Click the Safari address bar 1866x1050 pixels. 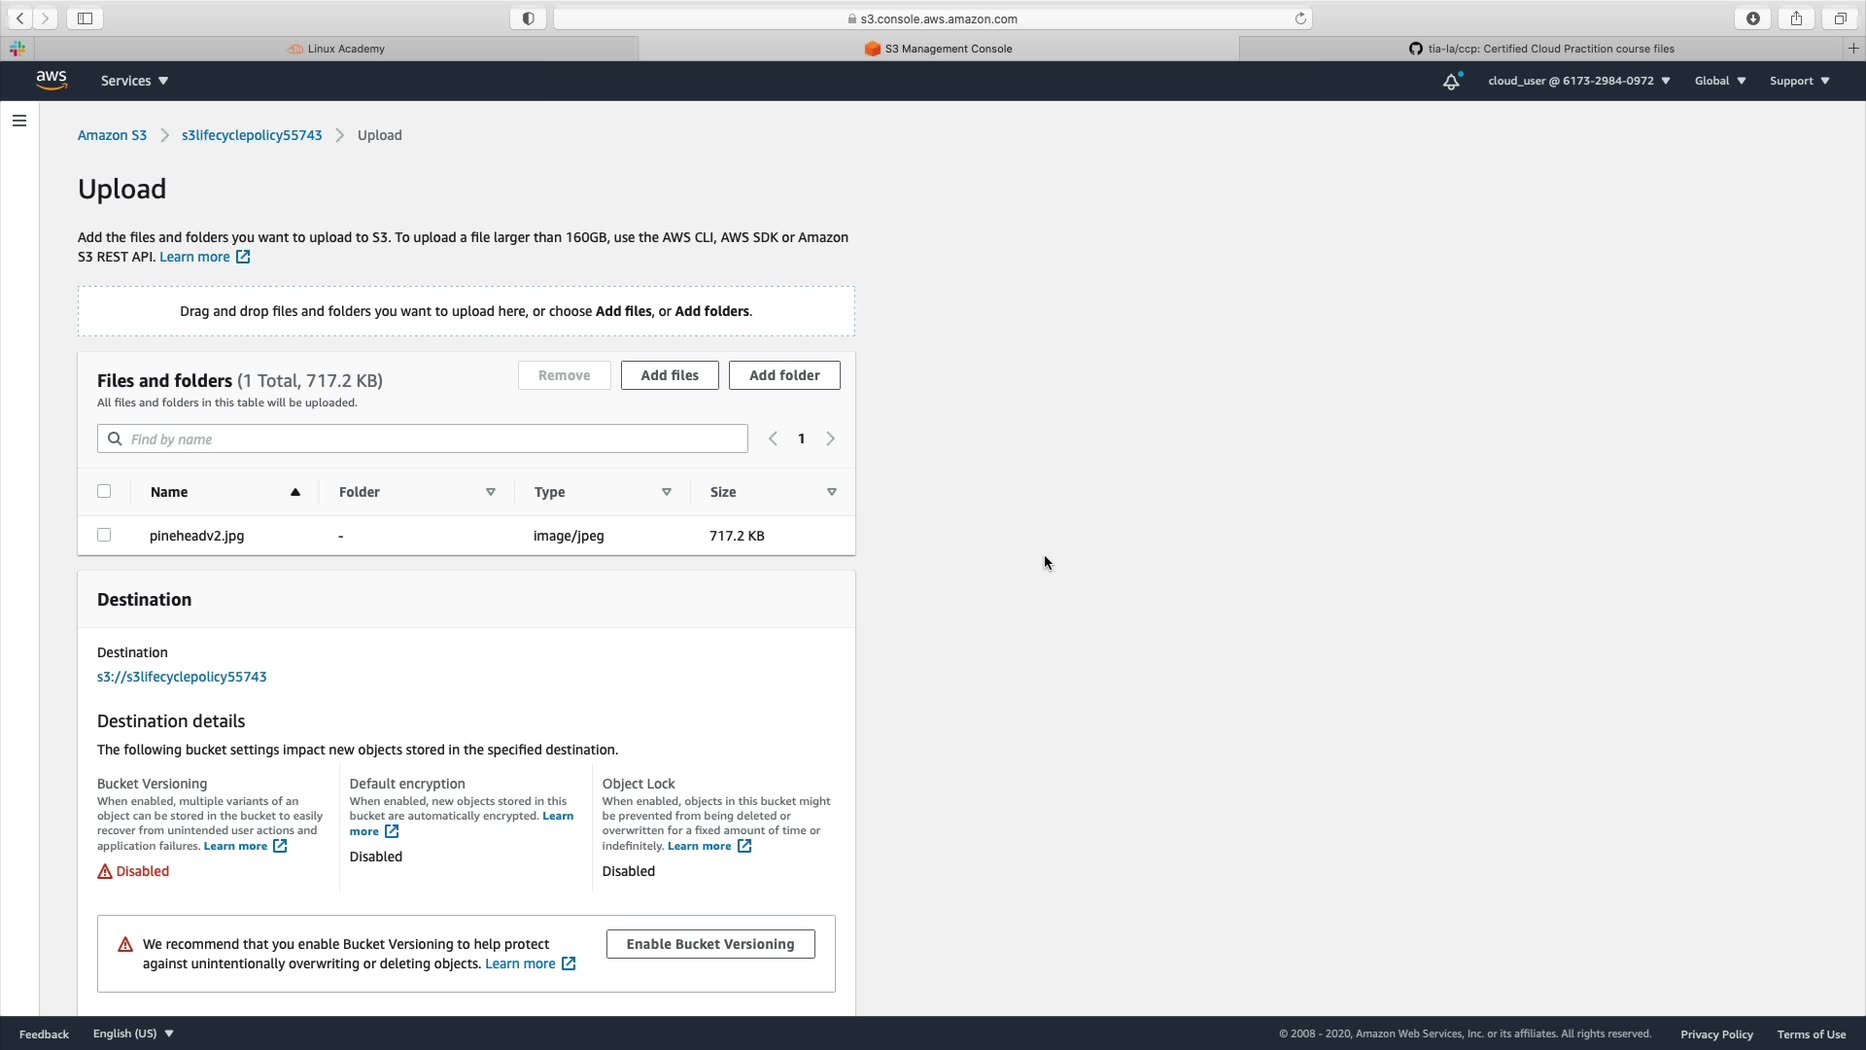pyautogui.click(x=933, y=18)
